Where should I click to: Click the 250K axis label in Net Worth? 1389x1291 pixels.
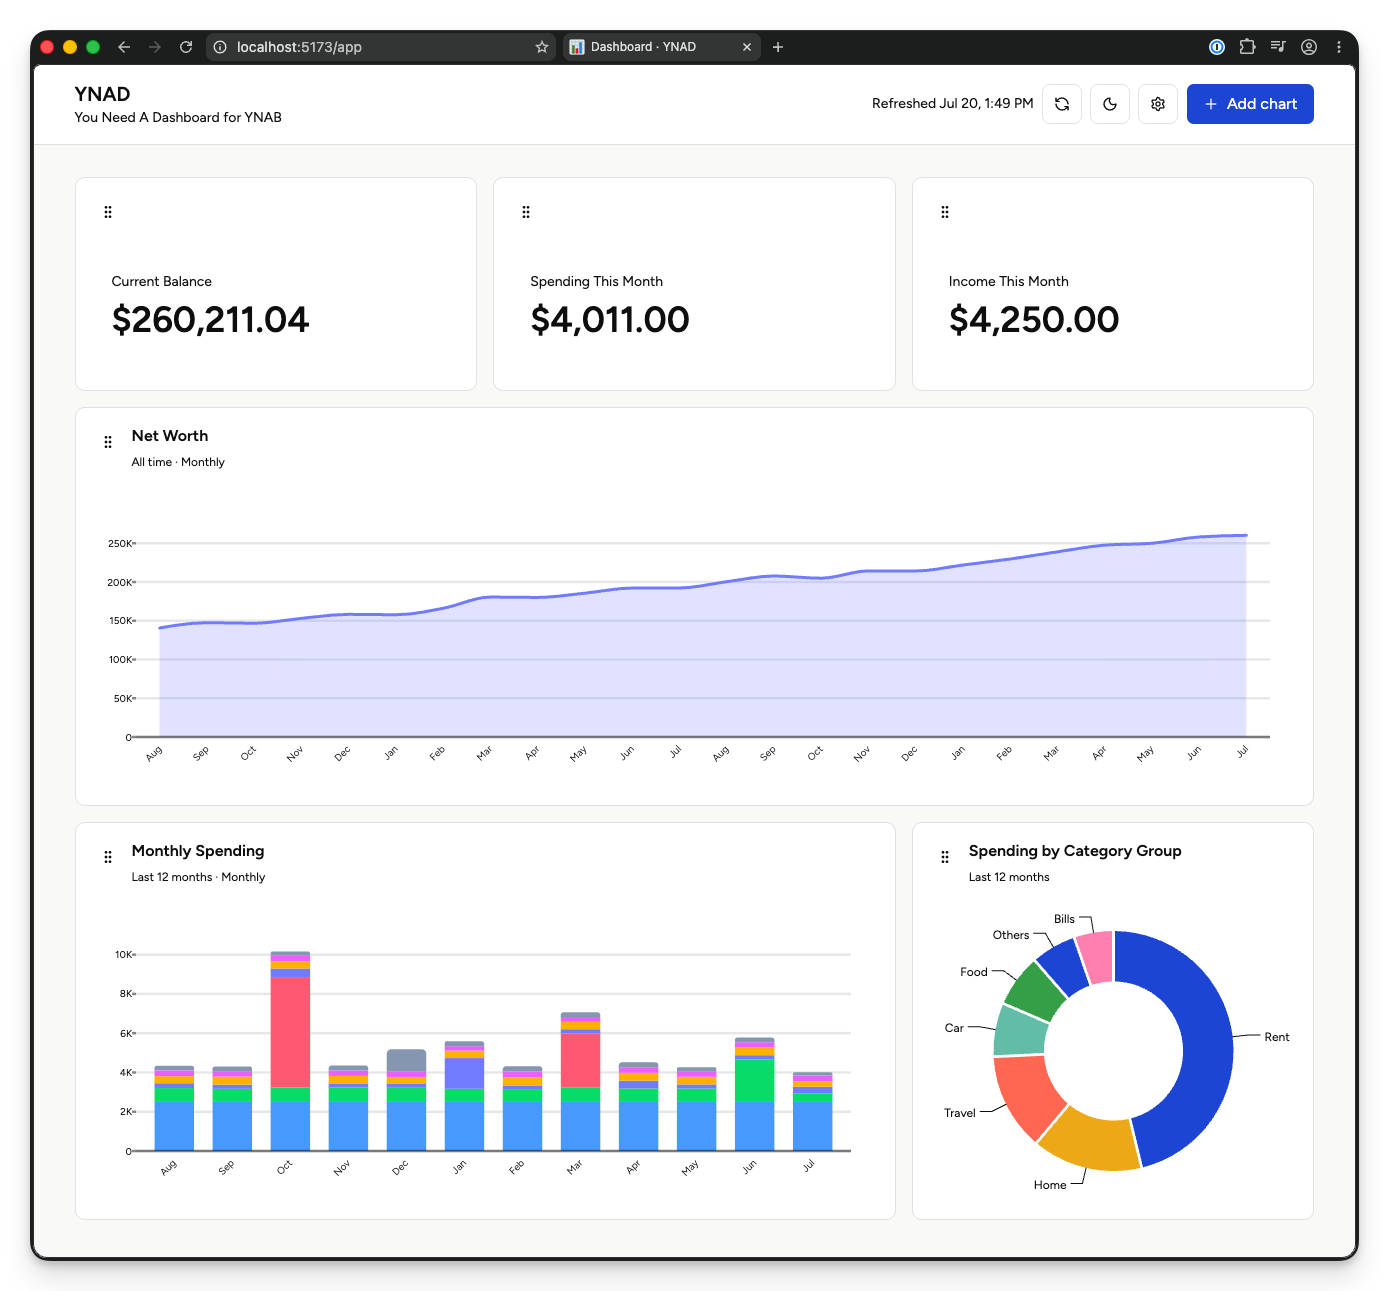tap(119, 544)
